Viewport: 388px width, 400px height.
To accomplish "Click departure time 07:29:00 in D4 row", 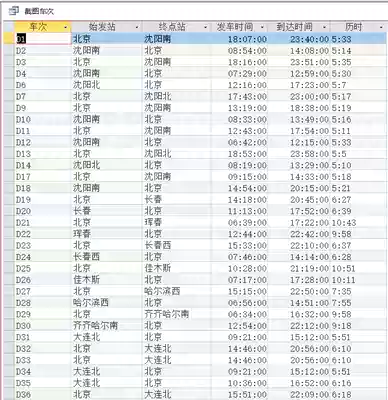I will [247, 74].
